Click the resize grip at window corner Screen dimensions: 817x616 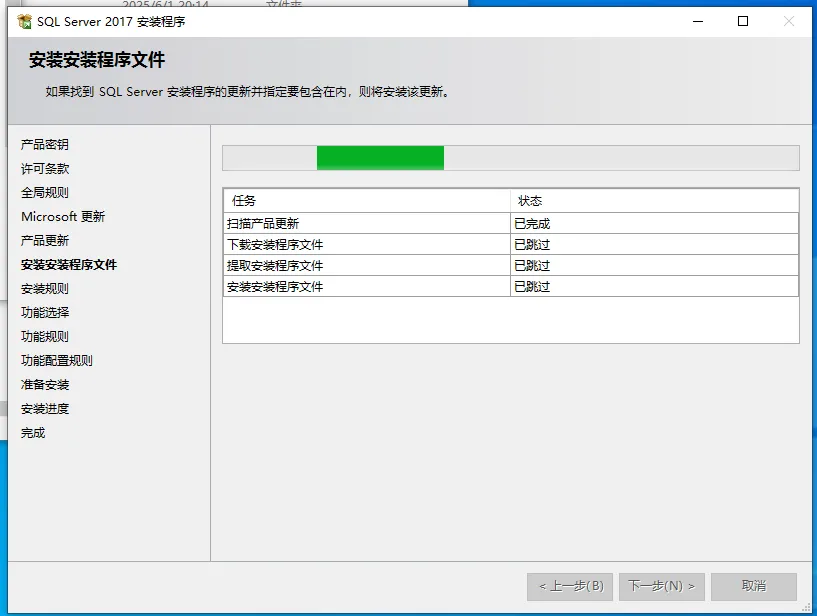807,608
